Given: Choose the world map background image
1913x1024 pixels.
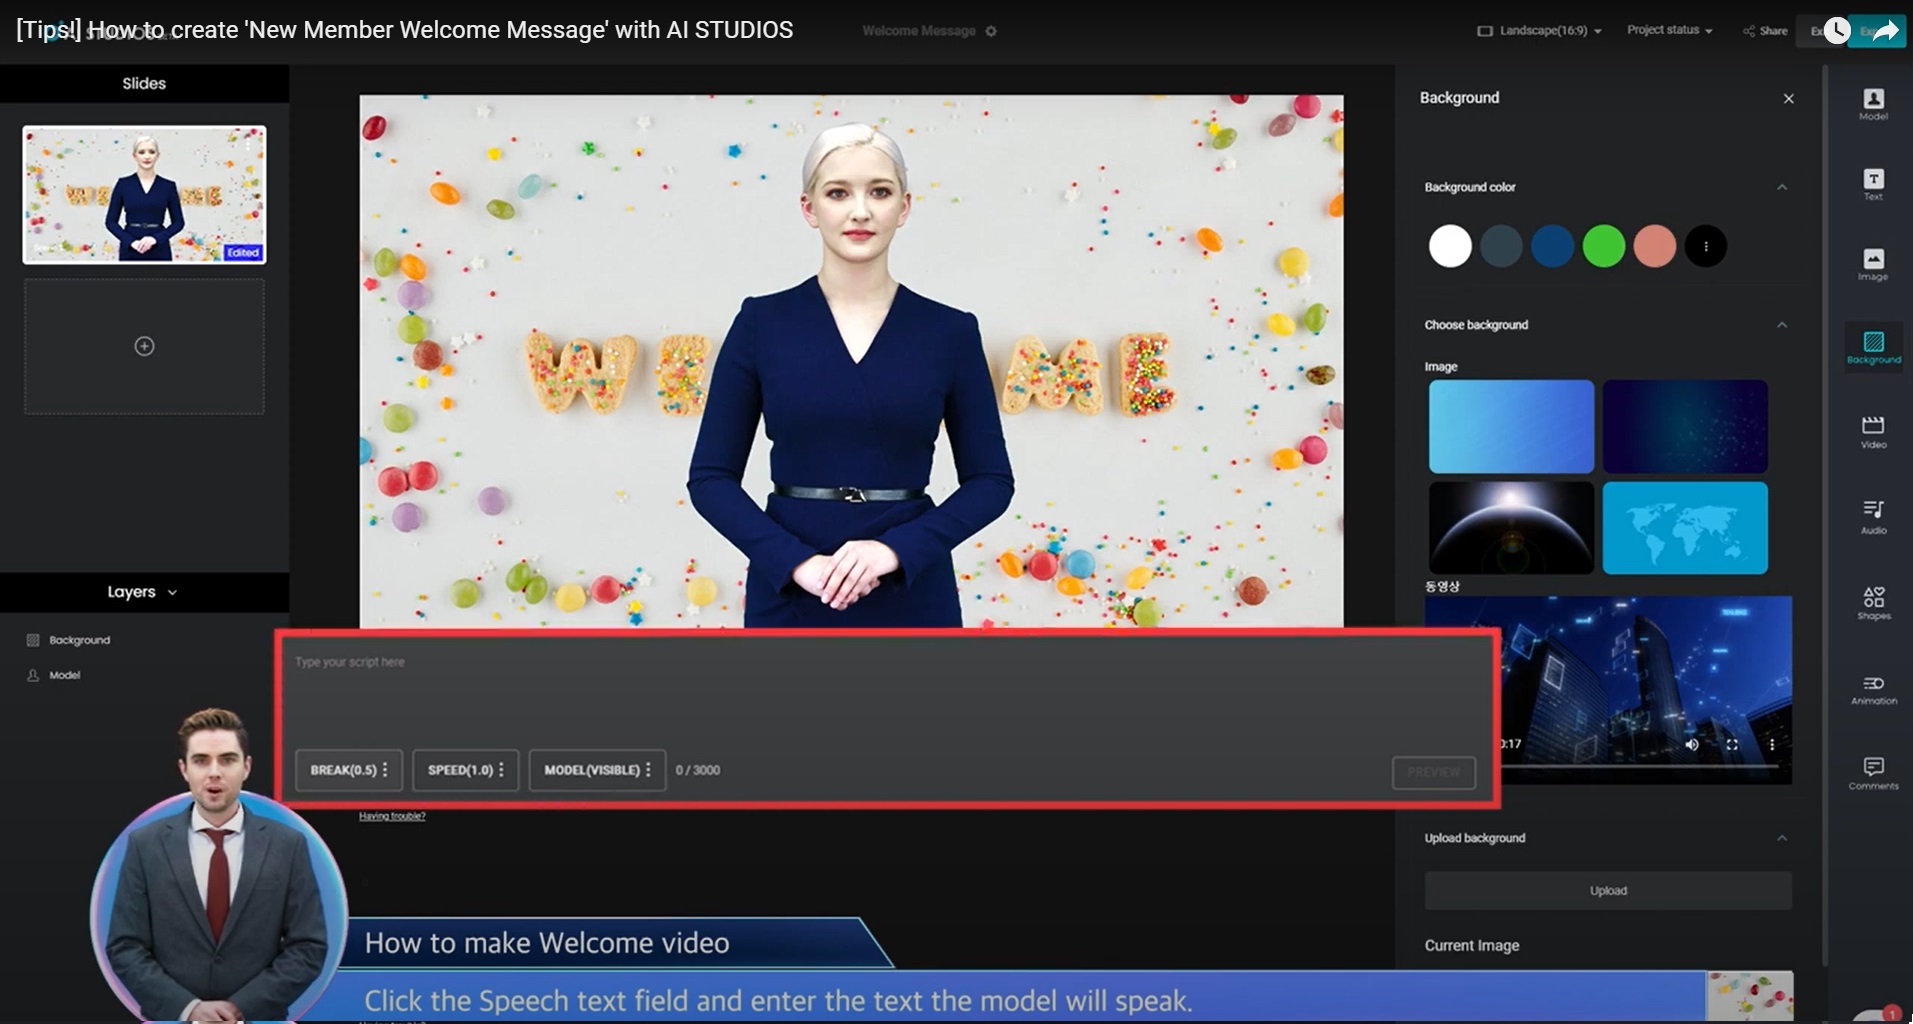Looking at the screenshot, I should click(1685, 528).
